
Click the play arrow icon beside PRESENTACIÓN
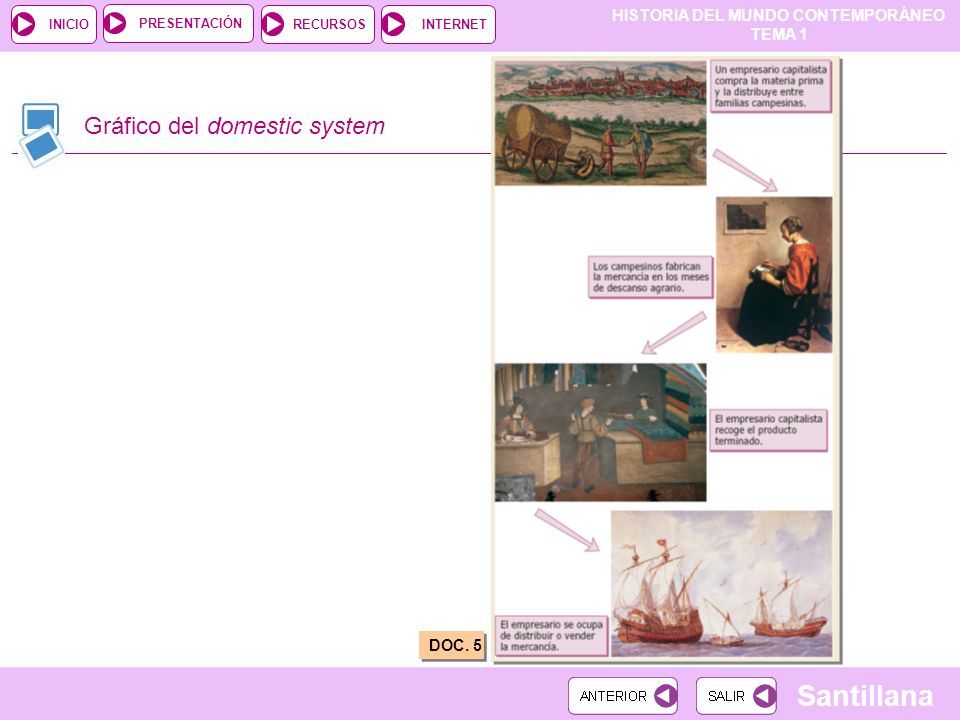115,23
